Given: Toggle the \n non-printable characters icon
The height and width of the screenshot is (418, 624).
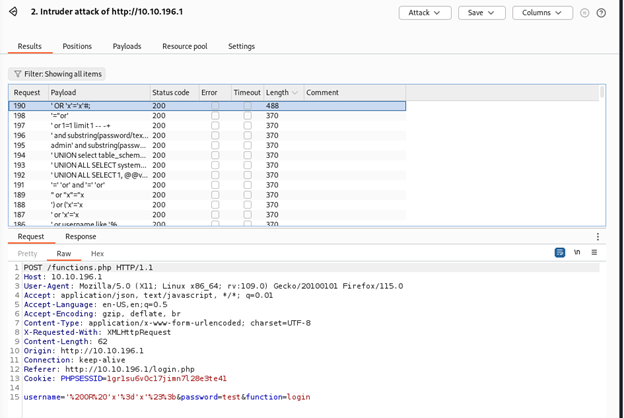Looking at the screenshot, I should 577,252.
